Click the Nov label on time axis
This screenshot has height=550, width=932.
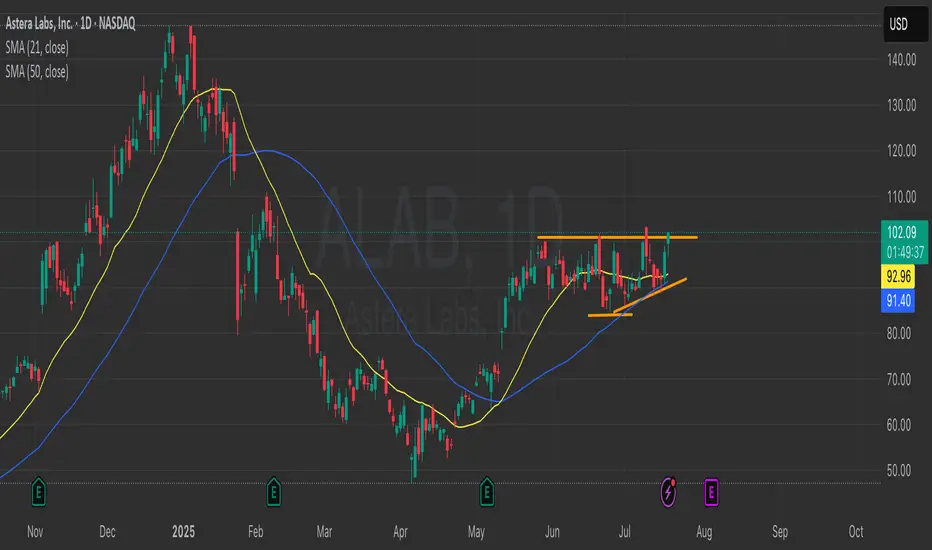pyautogui.click(x=35, y=532)
